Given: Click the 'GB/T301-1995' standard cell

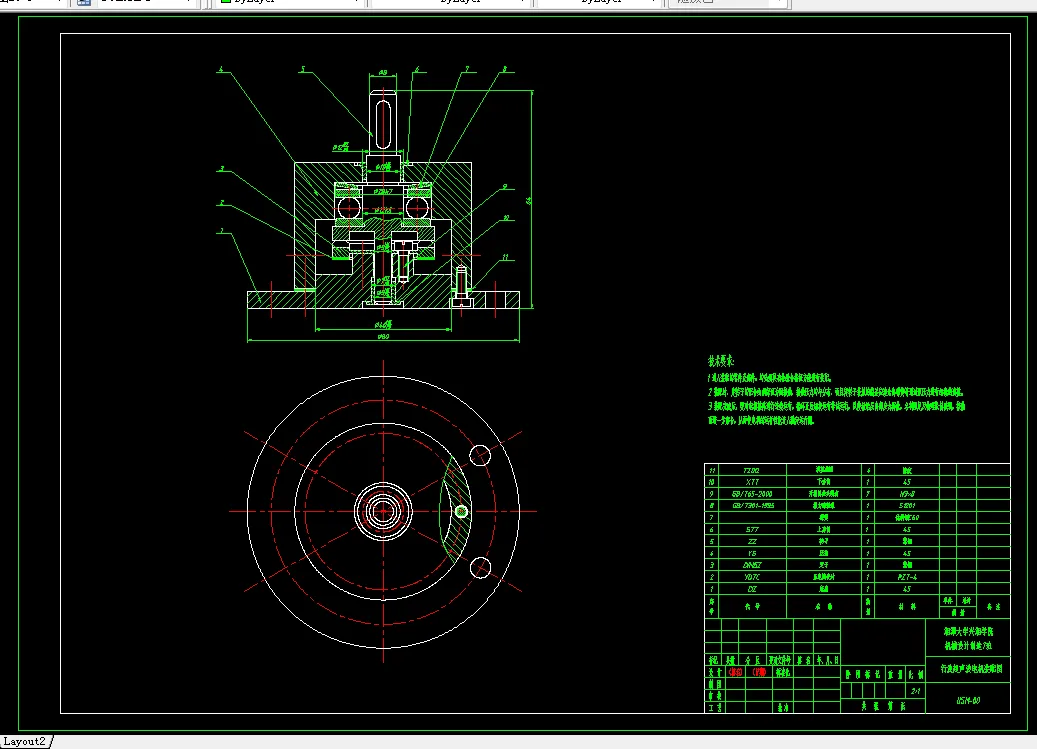Looking at the screenshot, I should (753, 506).
